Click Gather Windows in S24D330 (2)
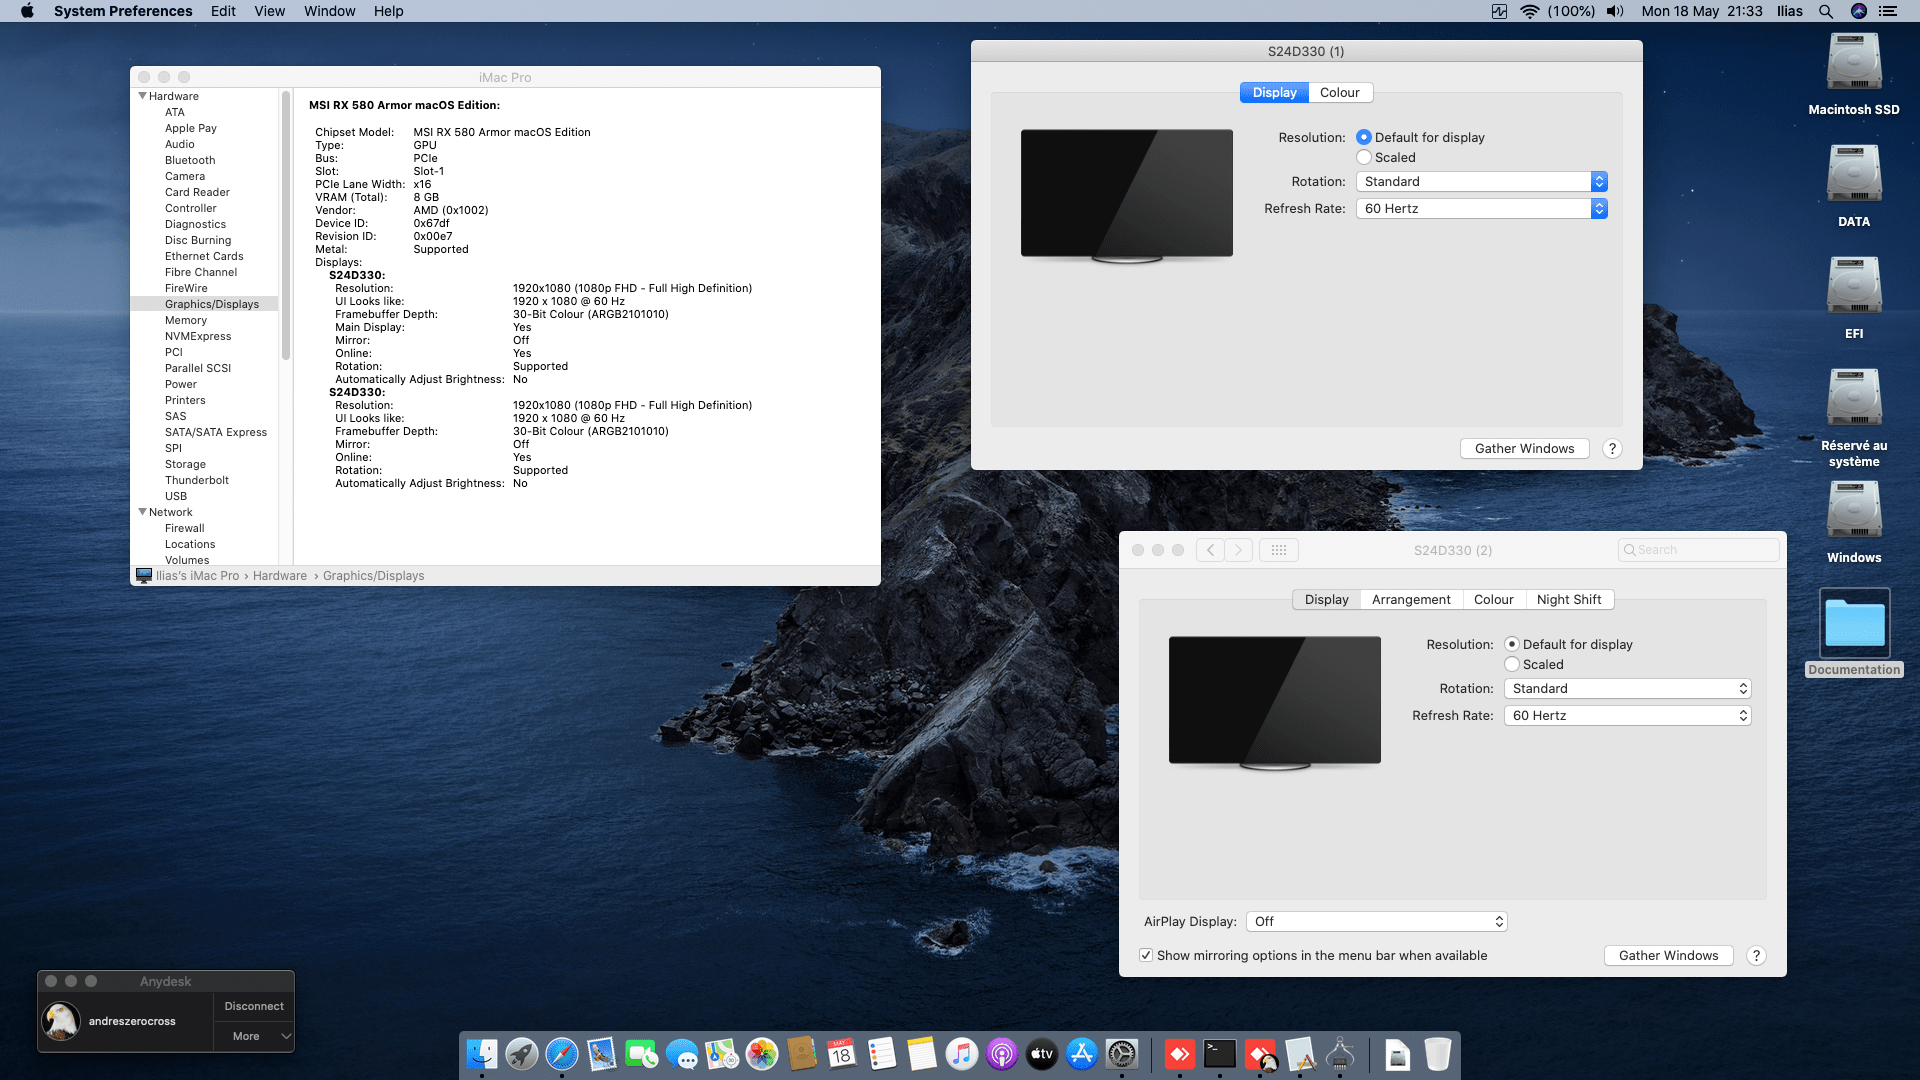The height and width of the screenshot is (1080, 1920). point(1669,955)
